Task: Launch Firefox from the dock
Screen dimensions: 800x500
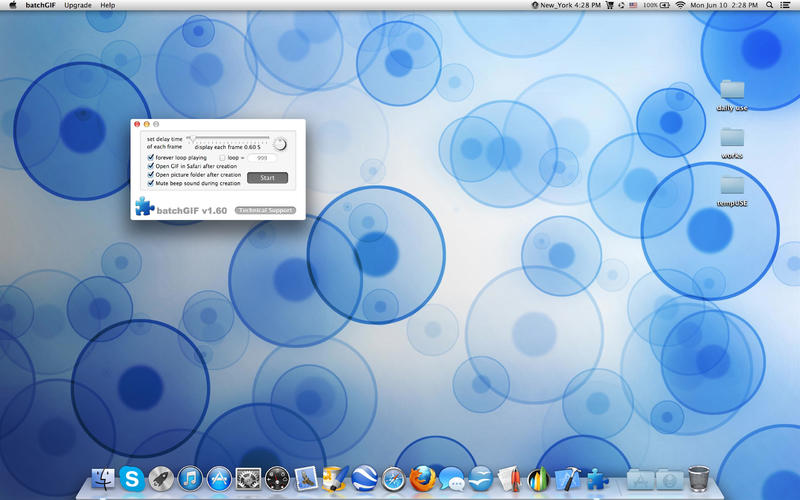Action: (423, 479)
